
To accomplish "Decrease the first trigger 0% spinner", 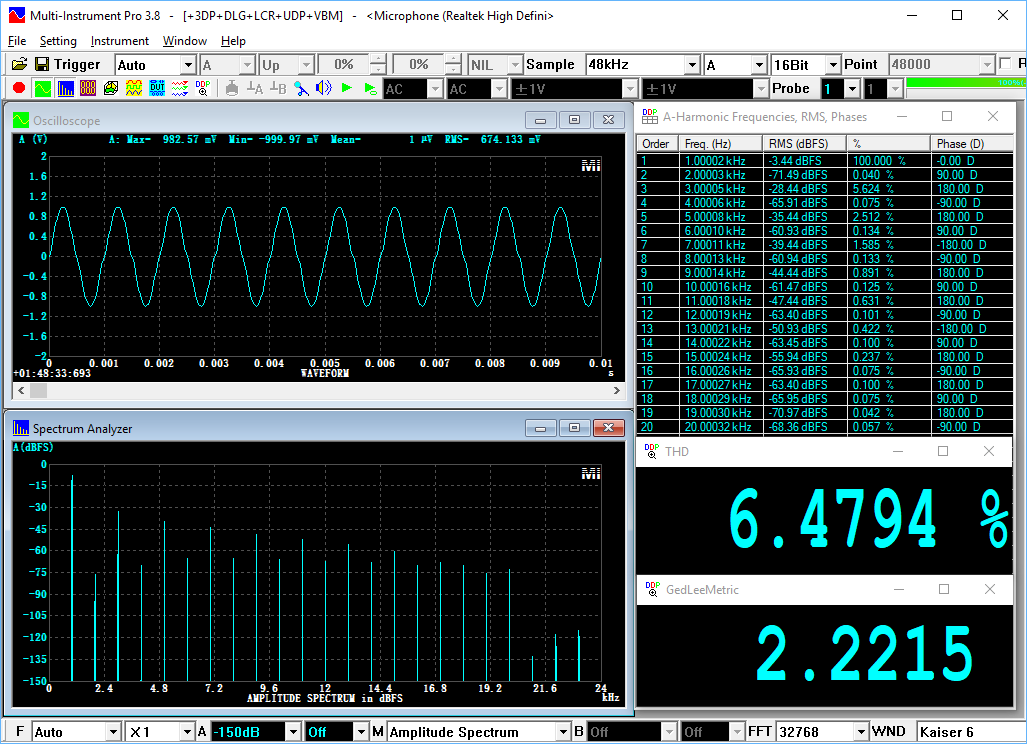I will pyautogui.click(x=378, y=69).
